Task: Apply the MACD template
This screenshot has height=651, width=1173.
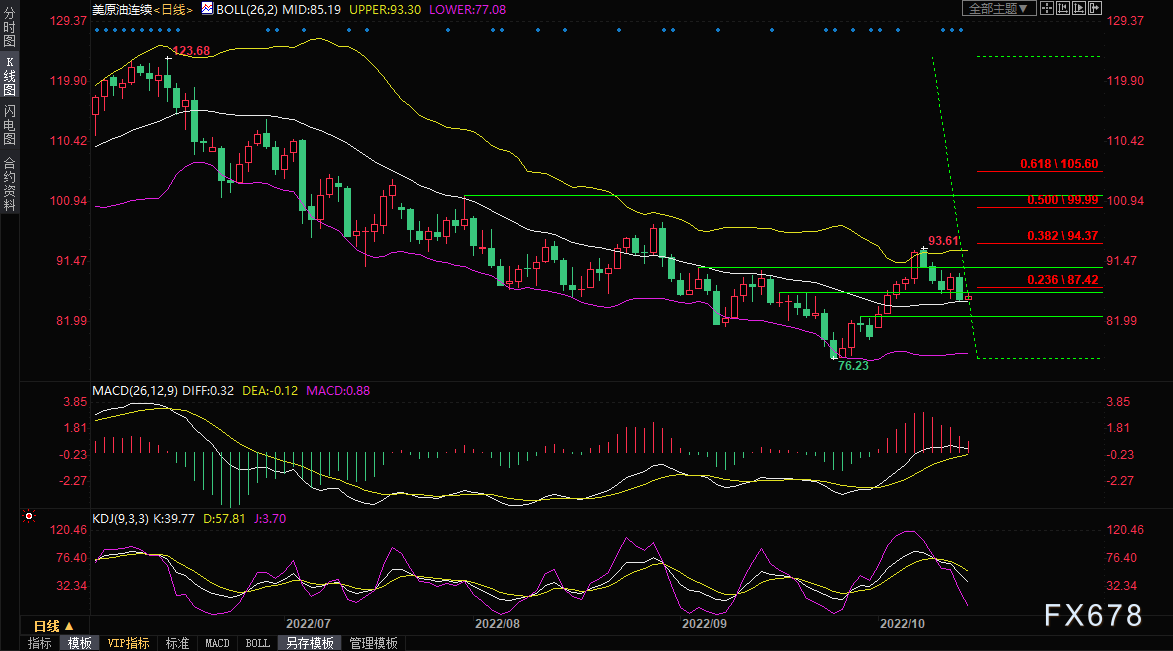Action: coord(217,644)
